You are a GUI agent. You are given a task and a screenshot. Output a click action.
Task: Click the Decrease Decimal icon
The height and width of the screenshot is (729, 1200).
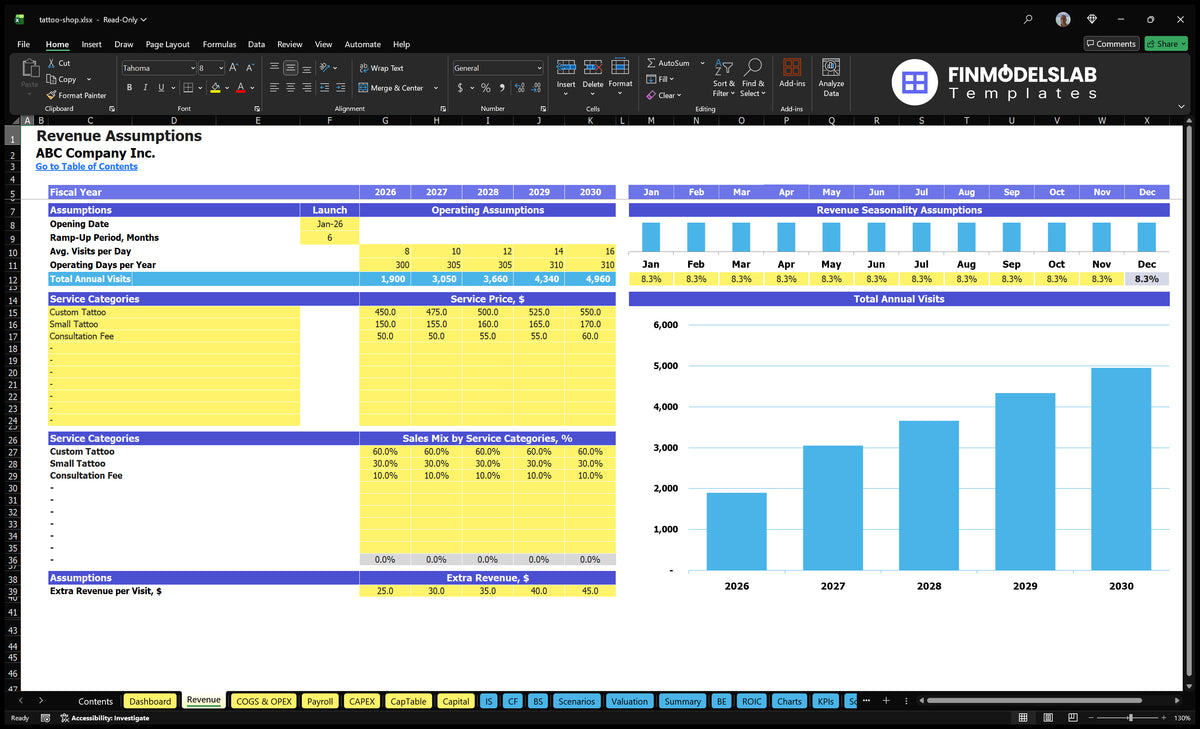click(x=534, y=88)
